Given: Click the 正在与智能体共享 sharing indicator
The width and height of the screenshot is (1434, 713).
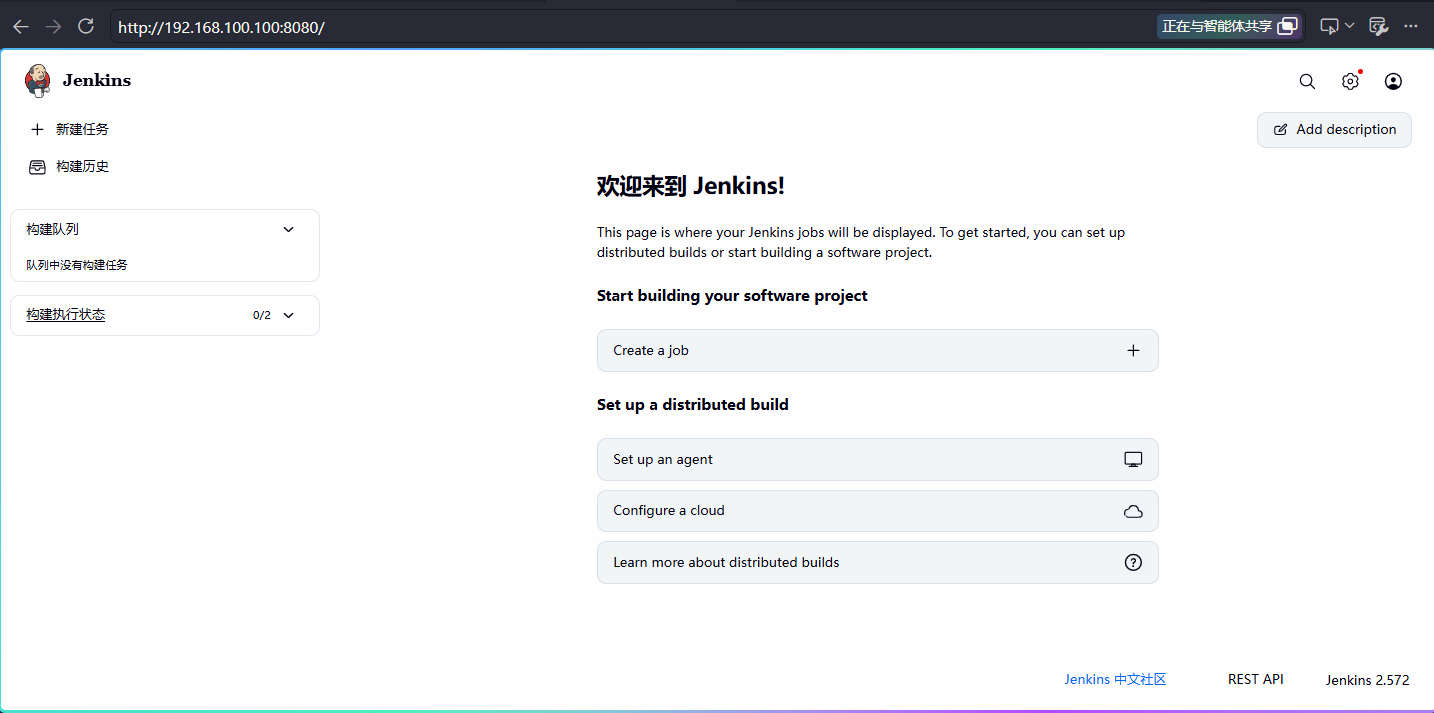Looking at the screenshot, I should click(x=1230, y=26).
